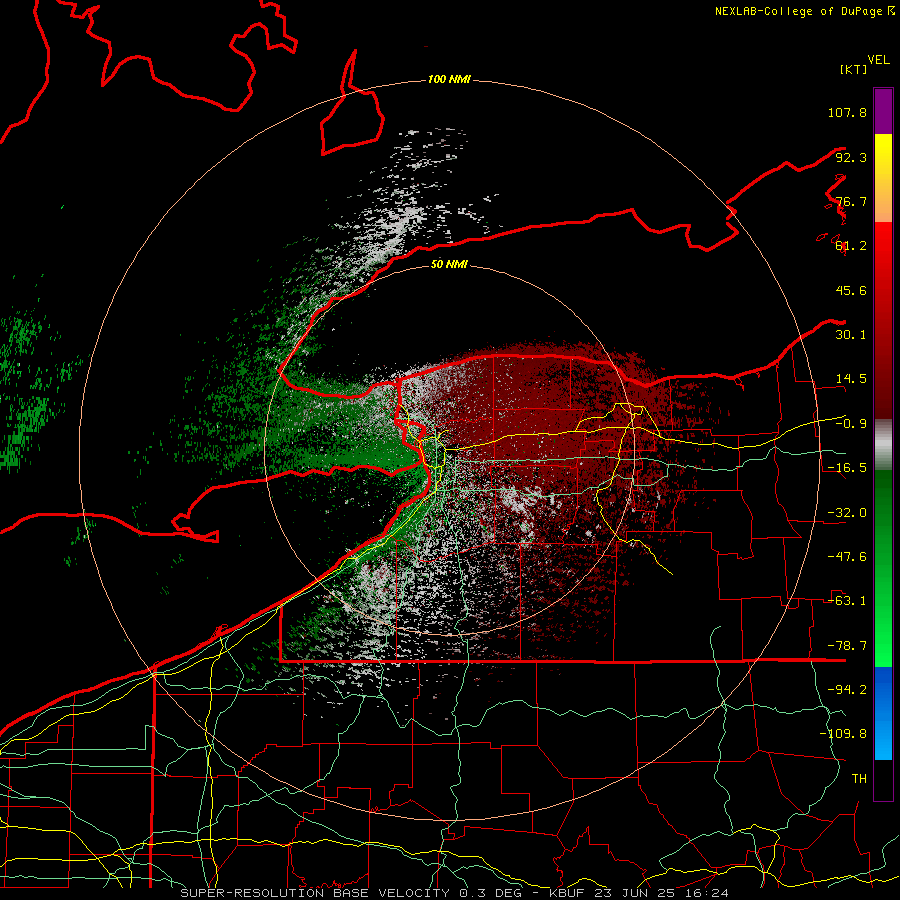900x900 pixels.
Task: Click the -94.2 velocity scale value
Action: coord(847,690)
